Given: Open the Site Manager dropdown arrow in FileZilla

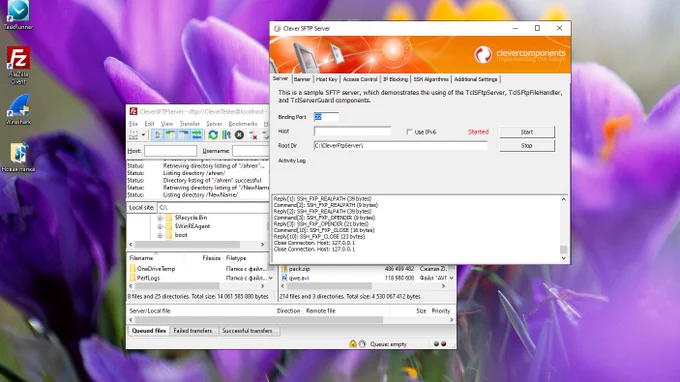Looking at the screenshot, I should click(x=143, y=135).
